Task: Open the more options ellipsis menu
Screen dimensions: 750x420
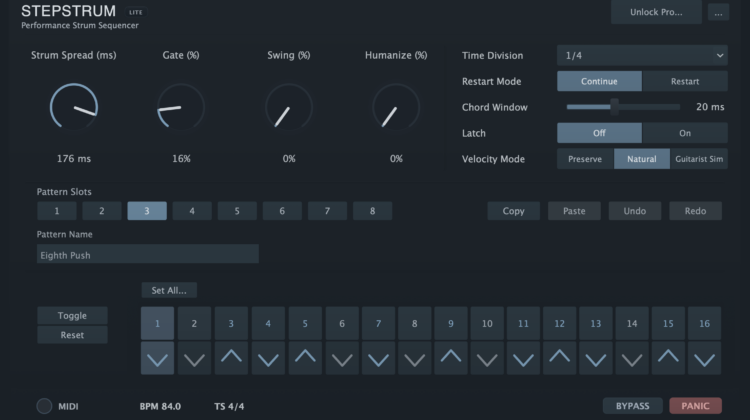Action: tap(718, 12)
